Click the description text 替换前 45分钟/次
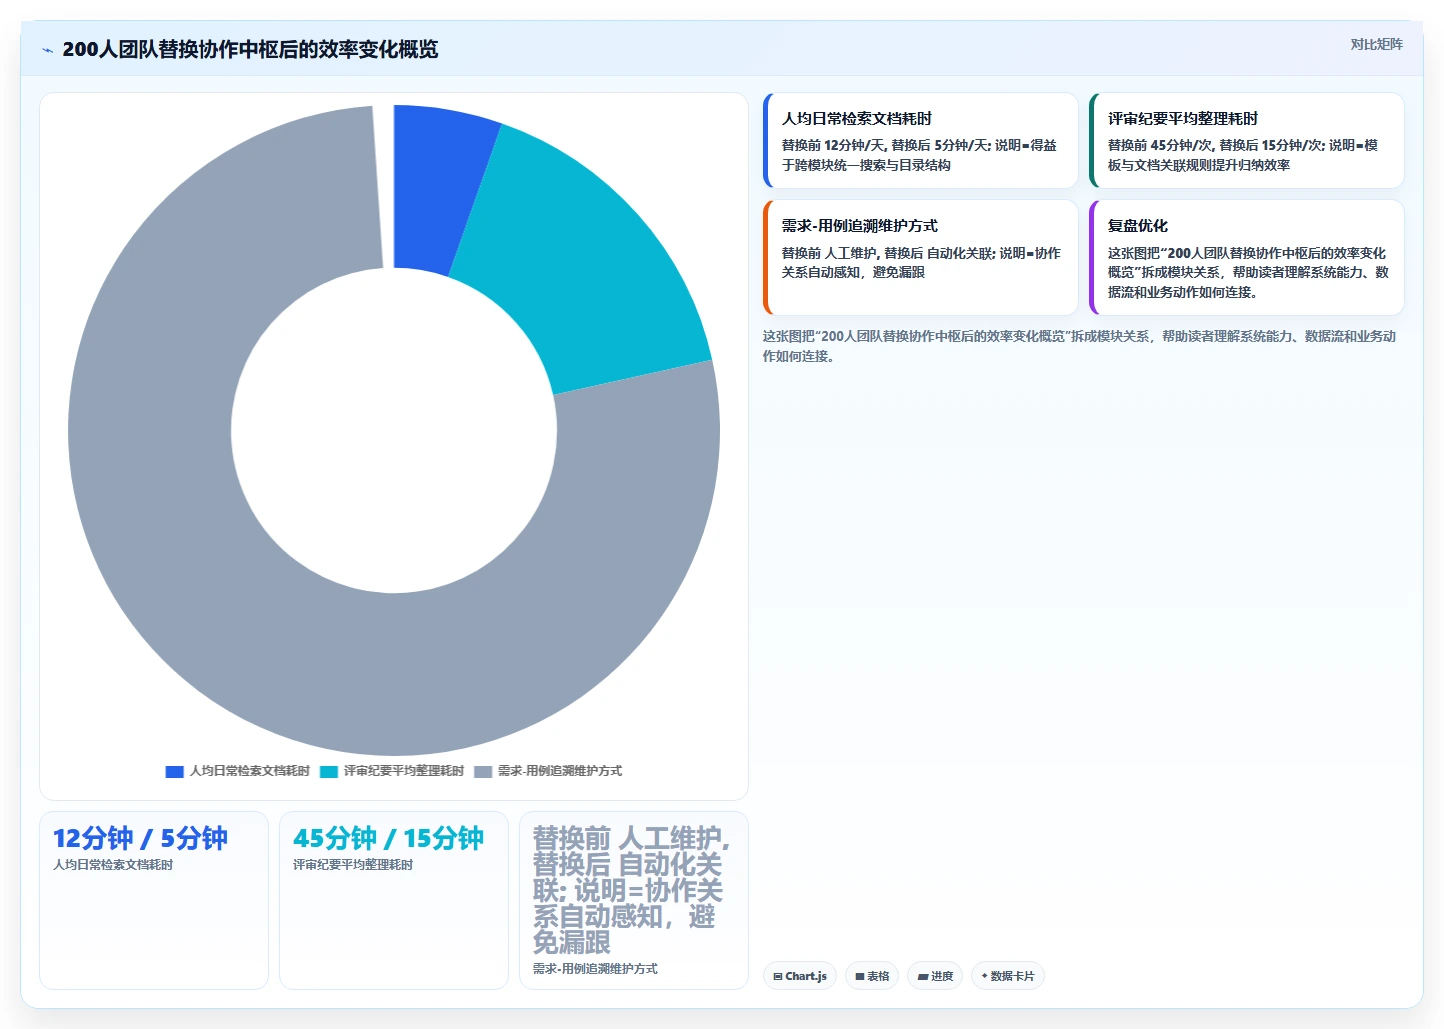Image resolution: width=1444 pixels, height=1029 pixels. click(1160, 145)
